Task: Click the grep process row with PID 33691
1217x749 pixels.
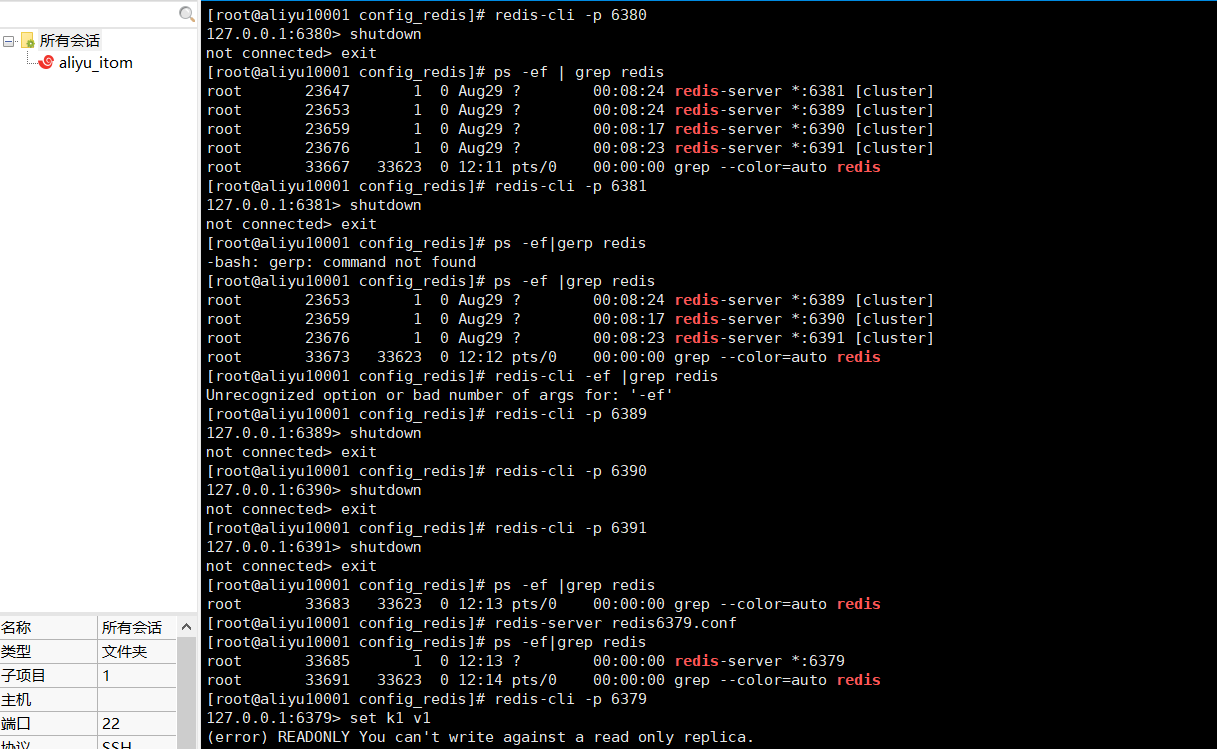Action: point(543,680)
